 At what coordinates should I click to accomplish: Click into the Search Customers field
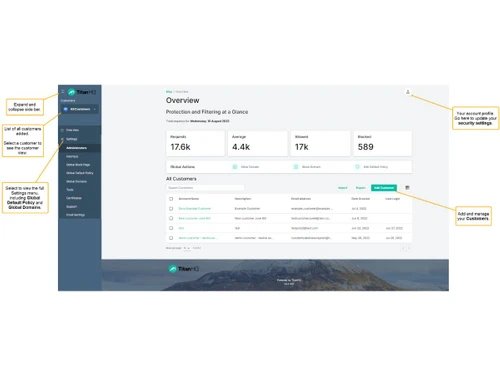(205, 188)
